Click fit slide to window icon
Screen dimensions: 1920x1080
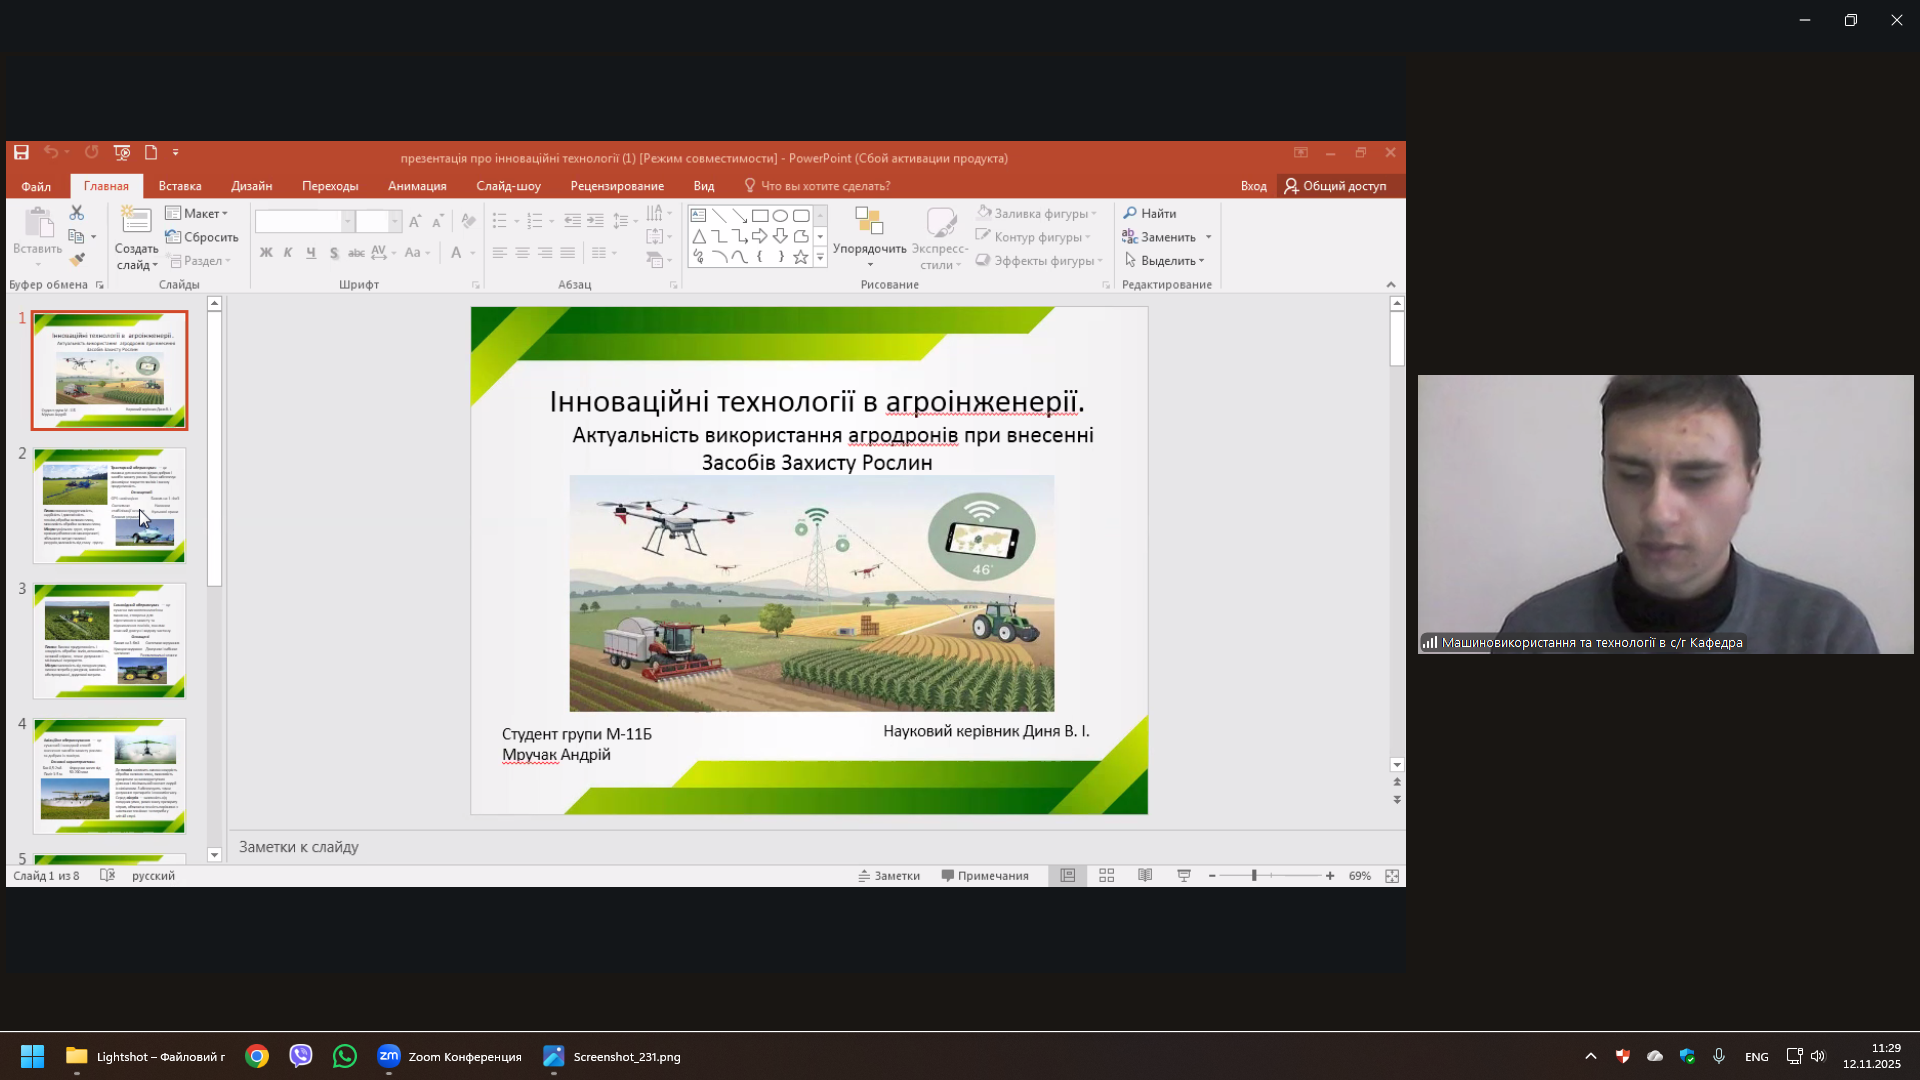tap(1392, 876)
